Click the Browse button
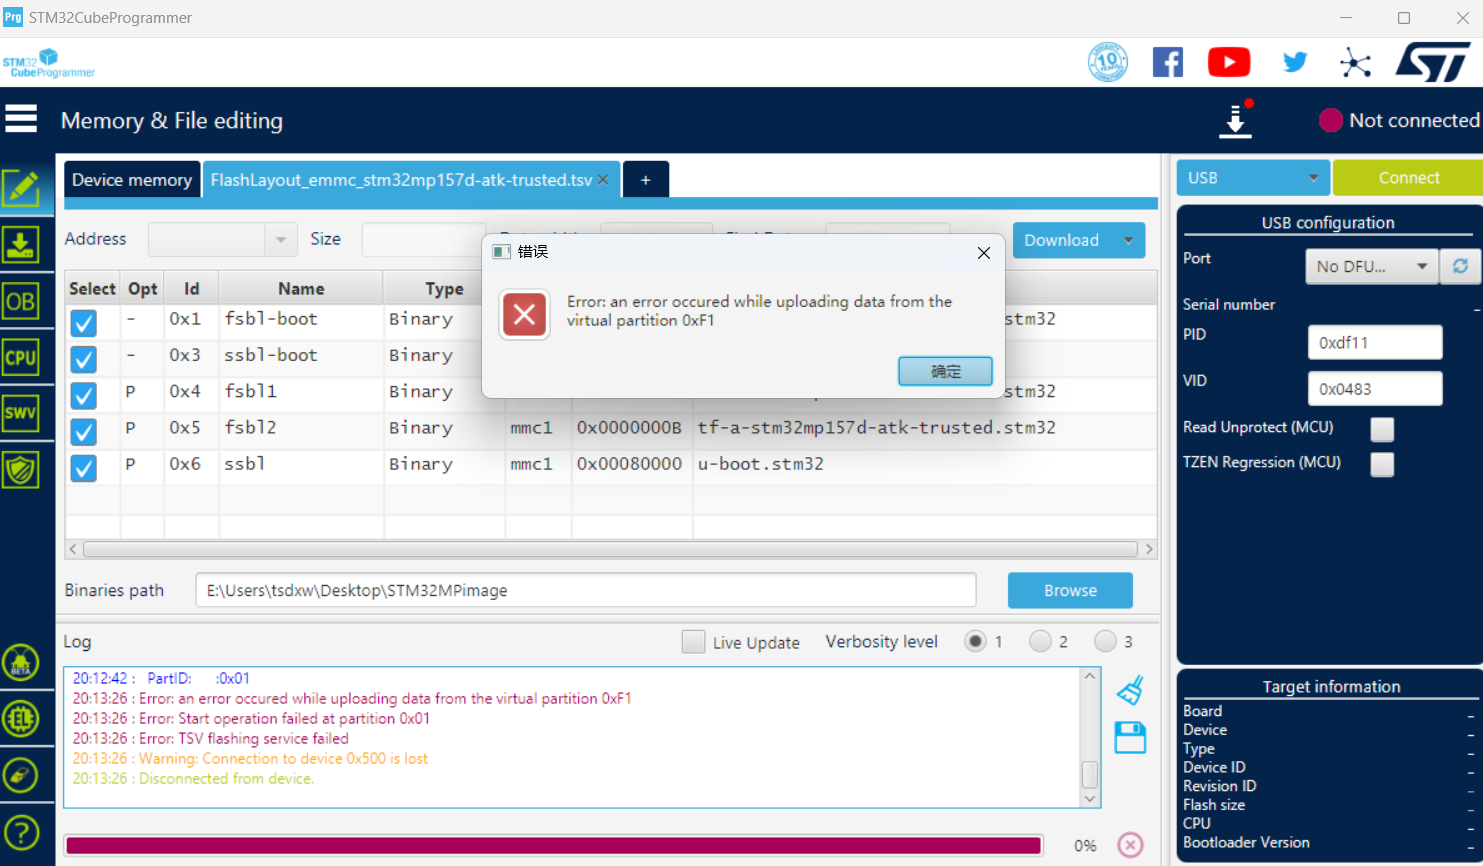Viewport: 1483px width, 866px height. point(1070,590)
